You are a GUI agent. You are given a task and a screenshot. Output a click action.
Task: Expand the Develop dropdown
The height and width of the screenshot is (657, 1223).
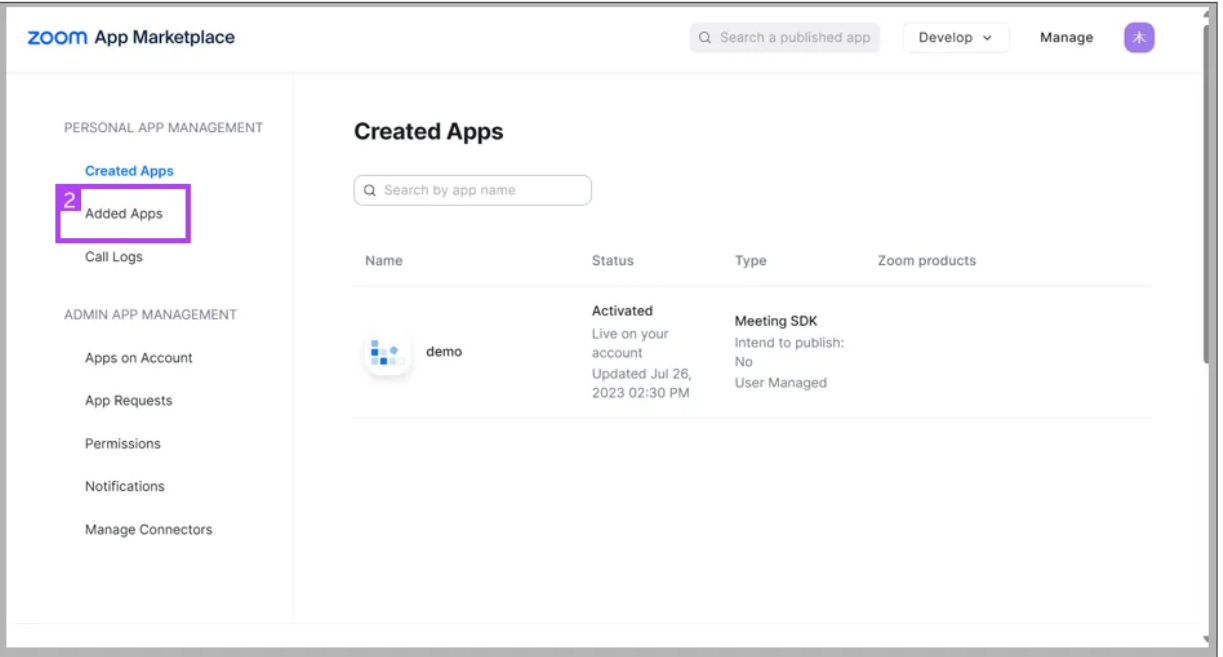tap(956, 38)
